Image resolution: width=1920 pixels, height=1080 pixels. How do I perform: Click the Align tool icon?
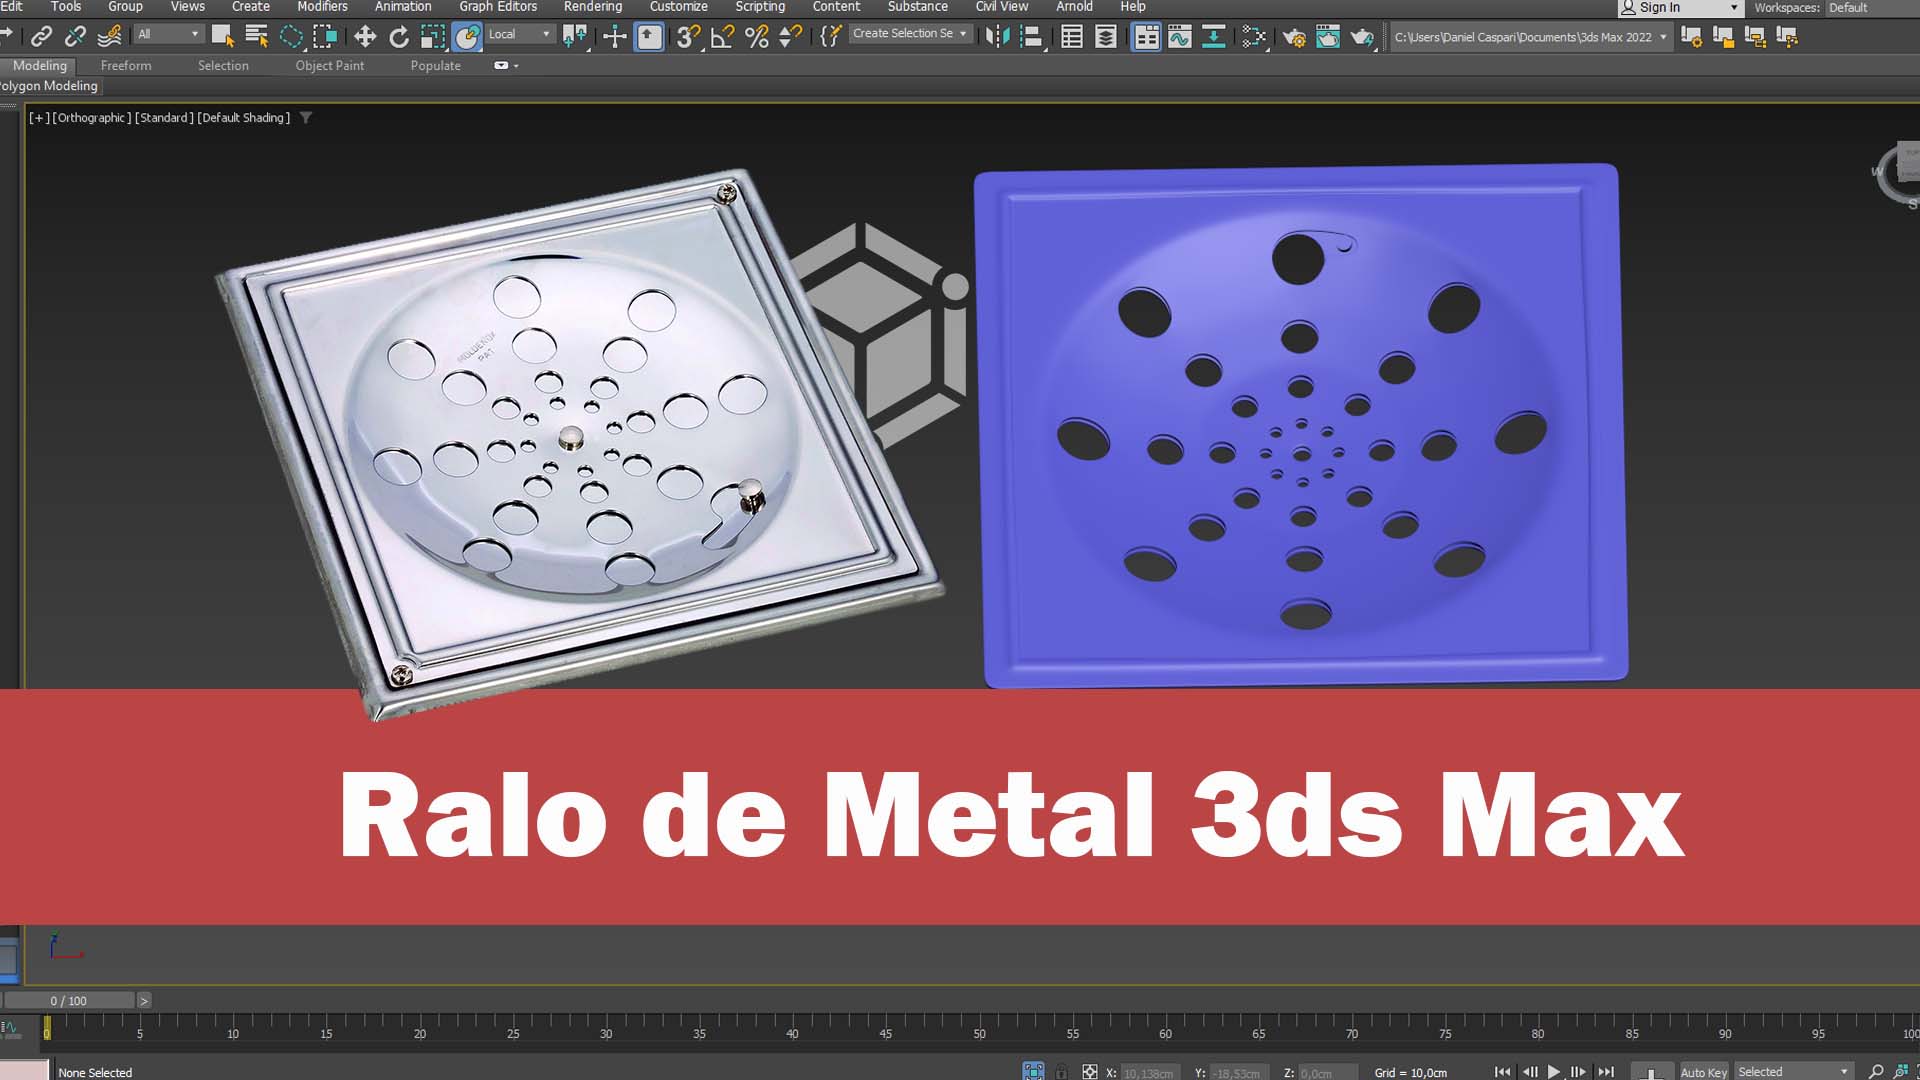[x=1031, y=37]
